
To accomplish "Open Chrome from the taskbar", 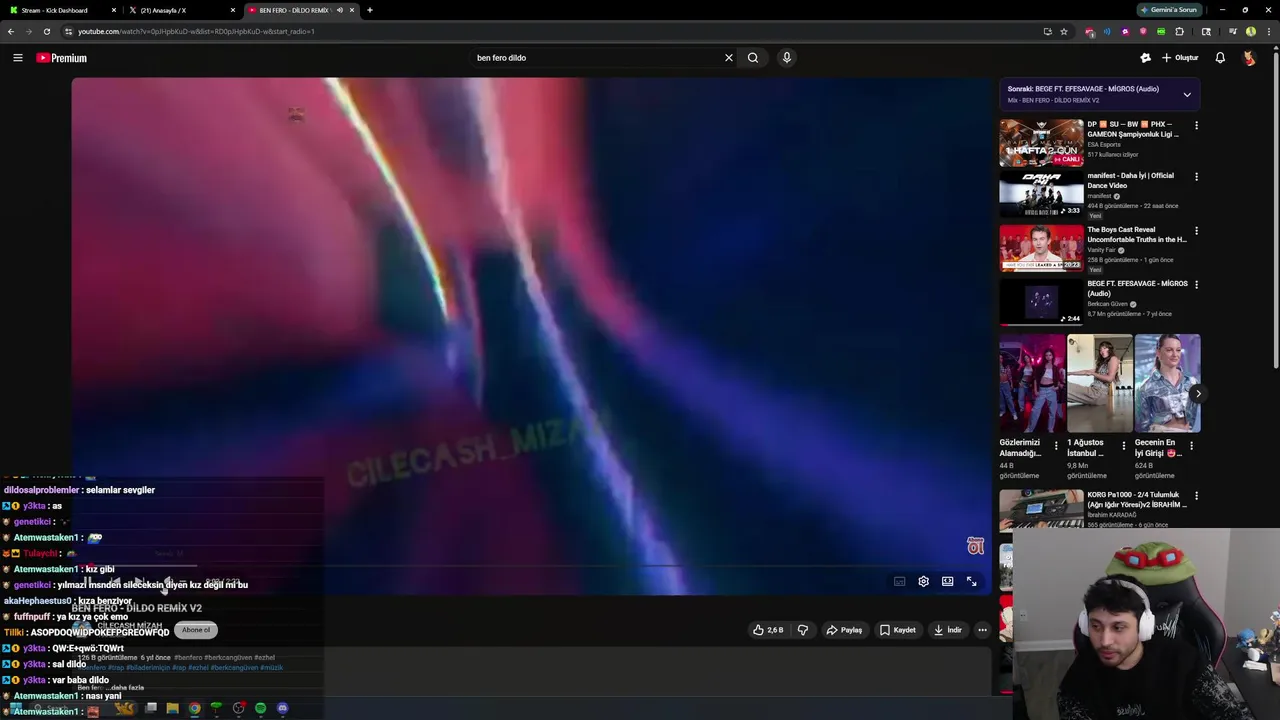I will pyautogui.click(x=194, y=708).
